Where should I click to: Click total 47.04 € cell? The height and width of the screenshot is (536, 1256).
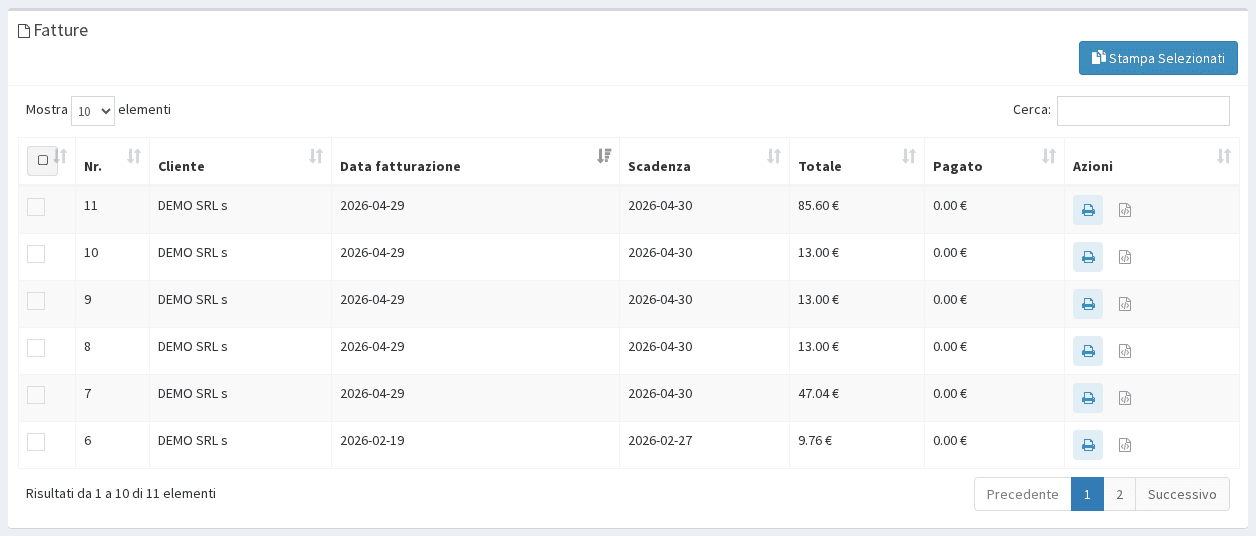(857, 398)
